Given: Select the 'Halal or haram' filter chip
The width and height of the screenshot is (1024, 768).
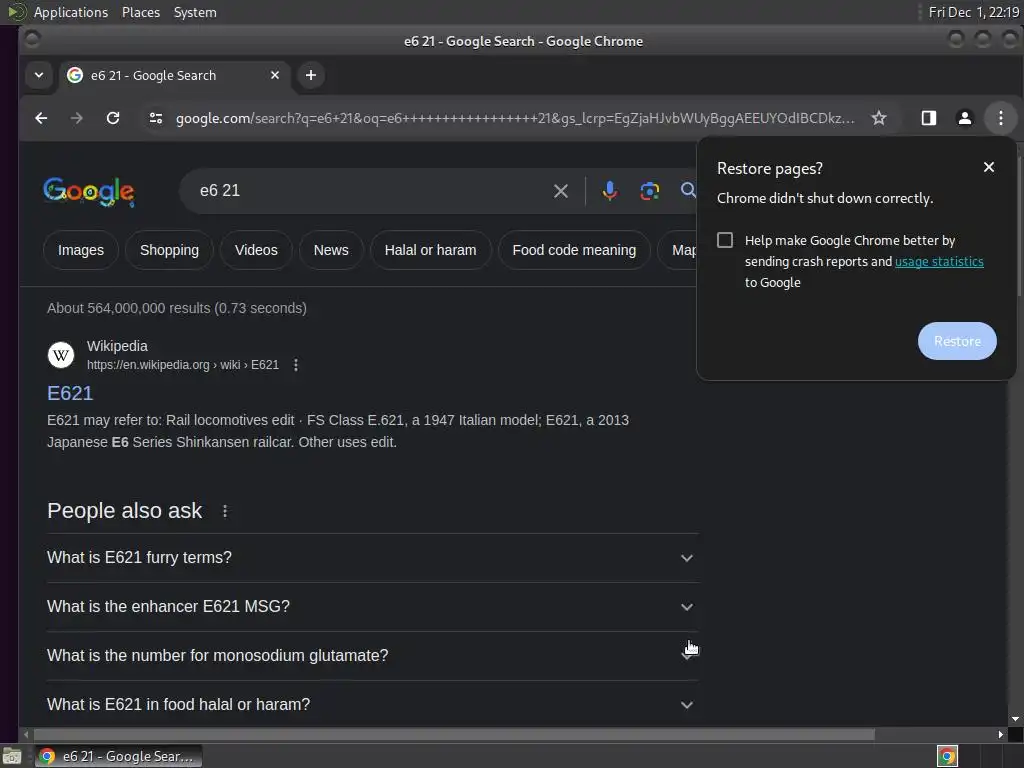Looking at the screenshot, I should [x=430, y=250].
